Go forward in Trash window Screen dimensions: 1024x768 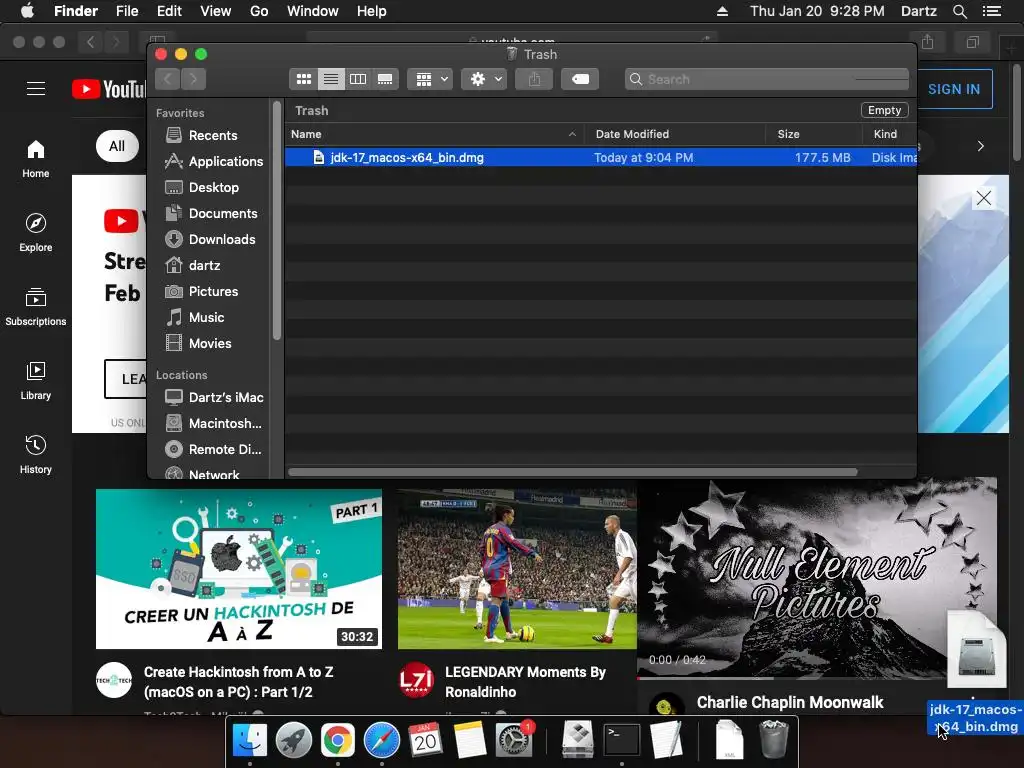[193, 79]
